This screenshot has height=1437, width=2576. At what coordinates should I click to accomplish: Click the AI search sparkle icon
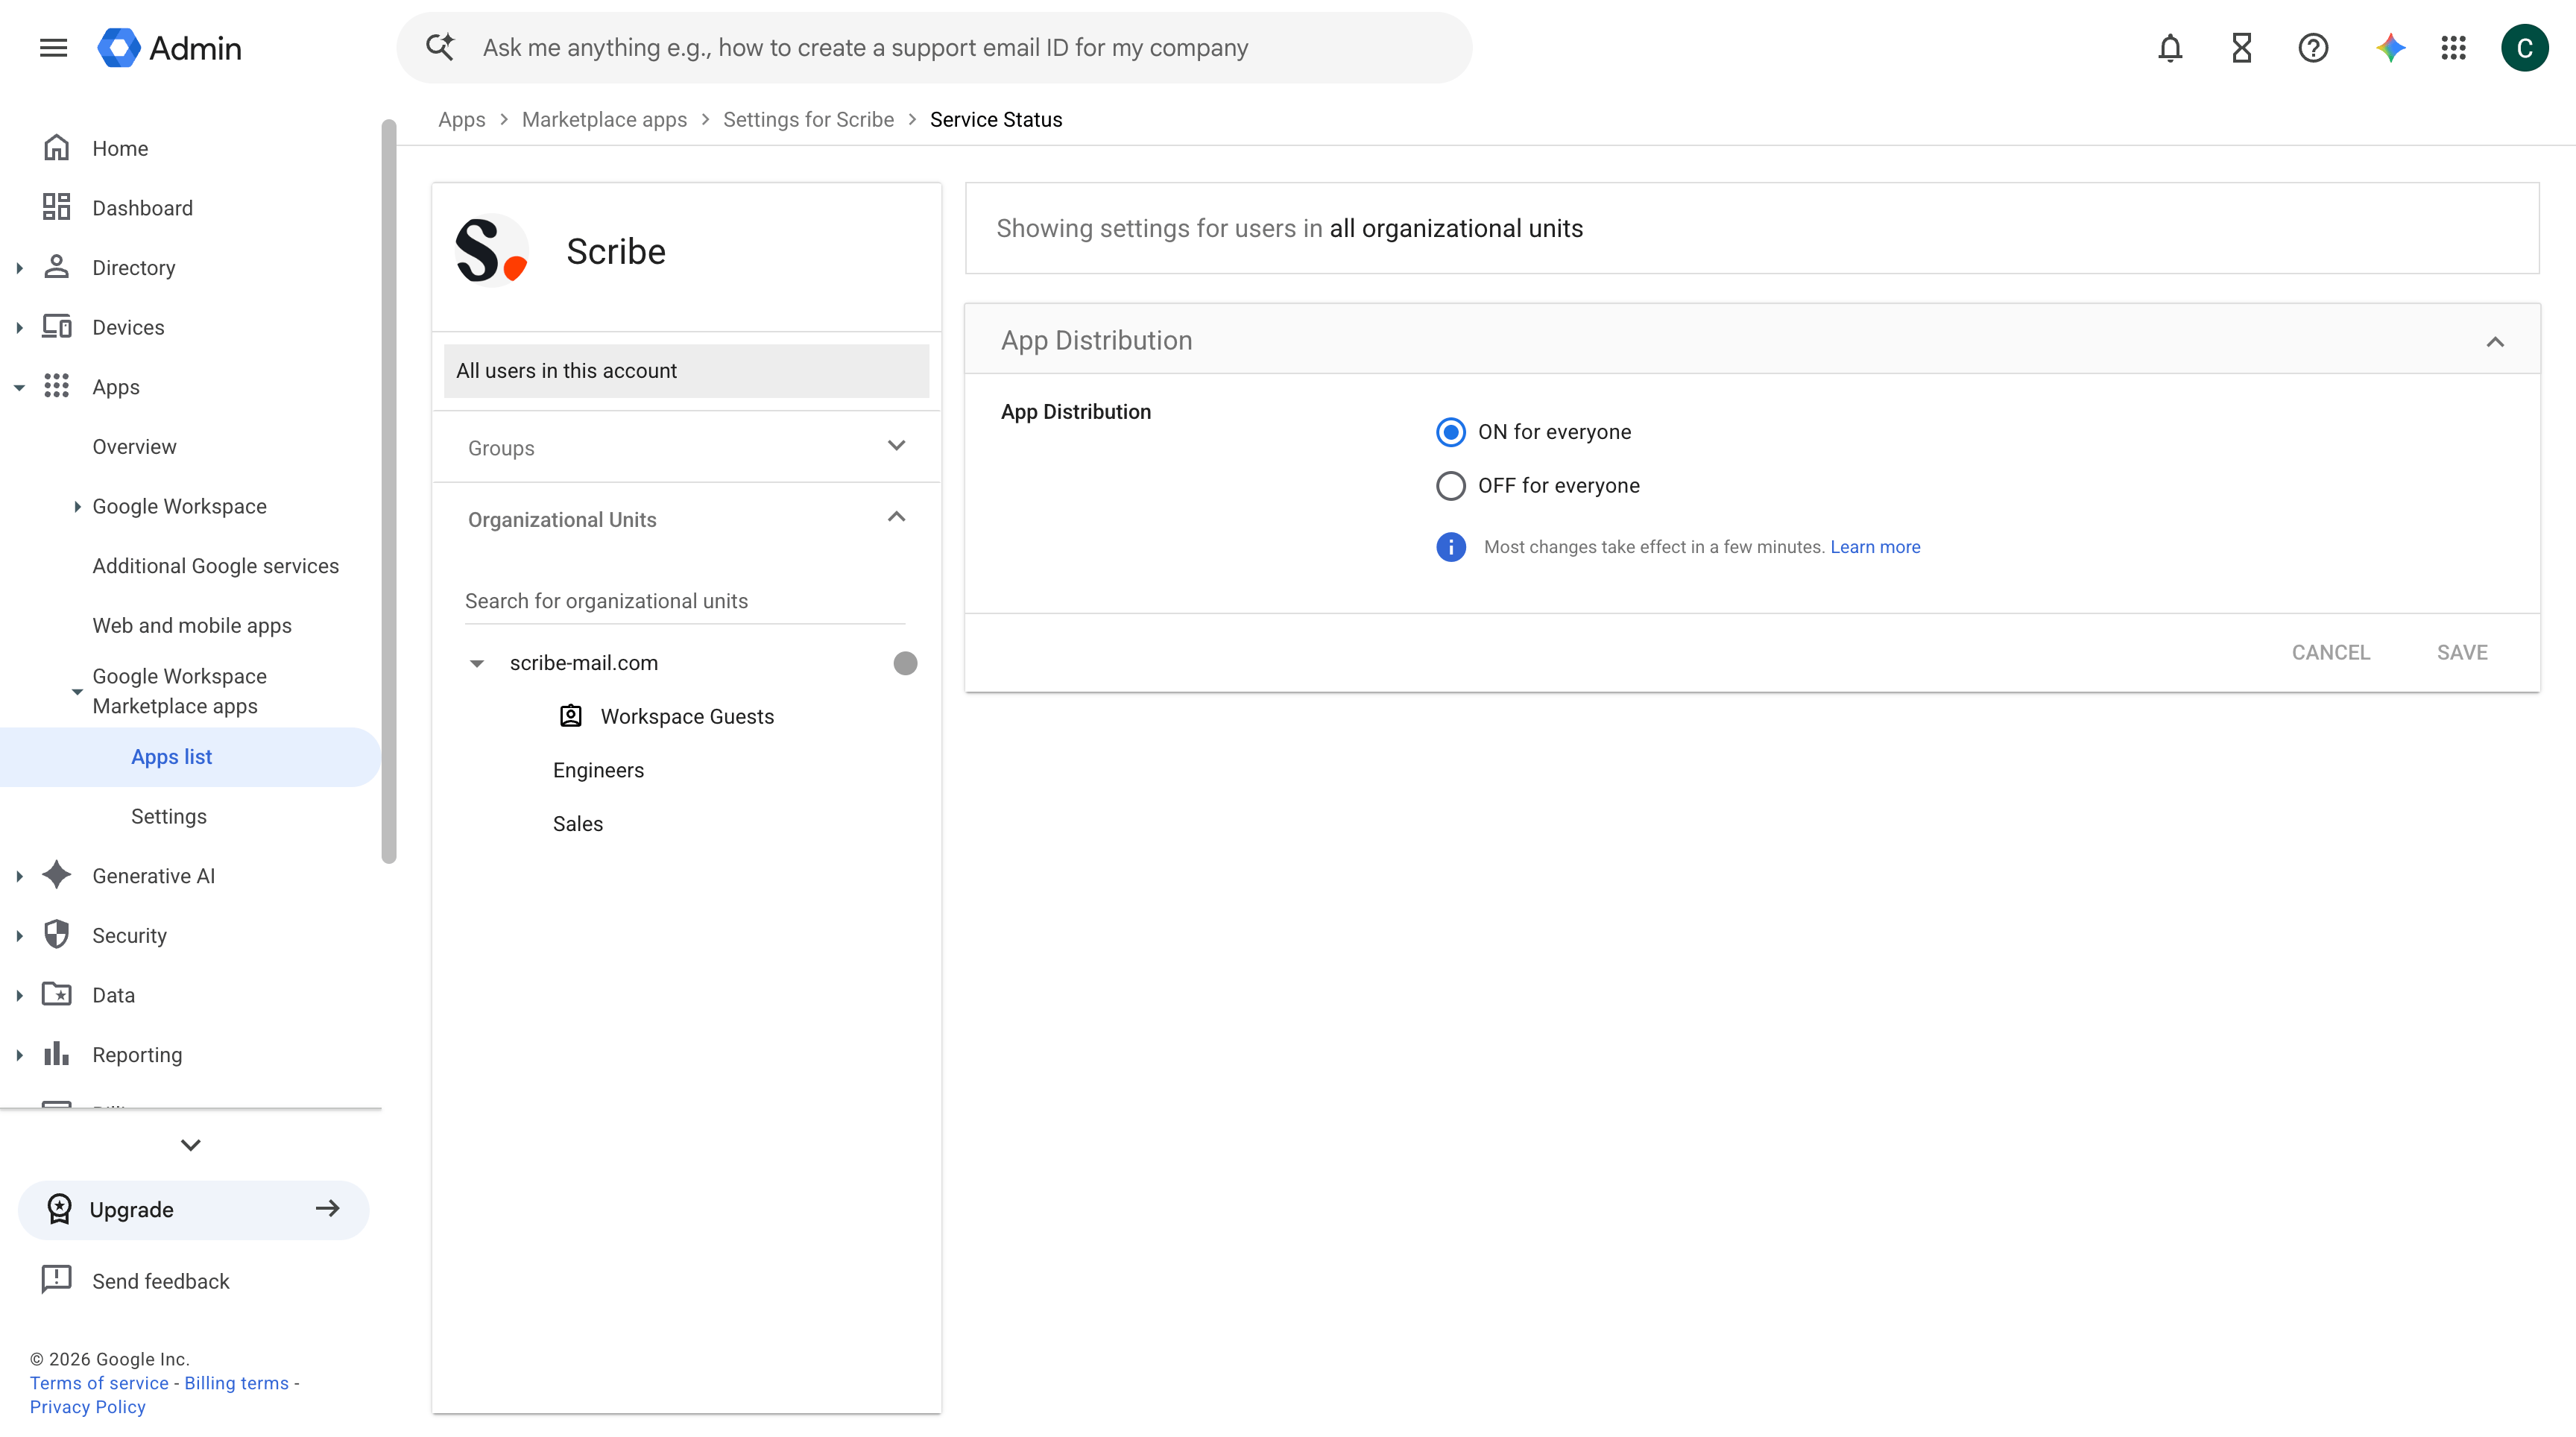click(x=440, y=46)
